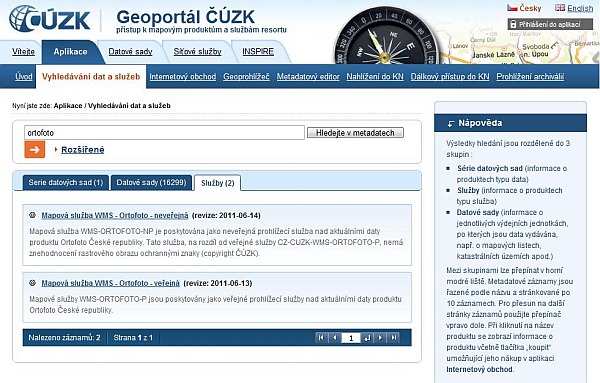Image resolution: width=600 pixels, height=383 pixels.
Task: Open Mapová služba WMS - Ortofoto - veřejná
Action: coord(110,283)
